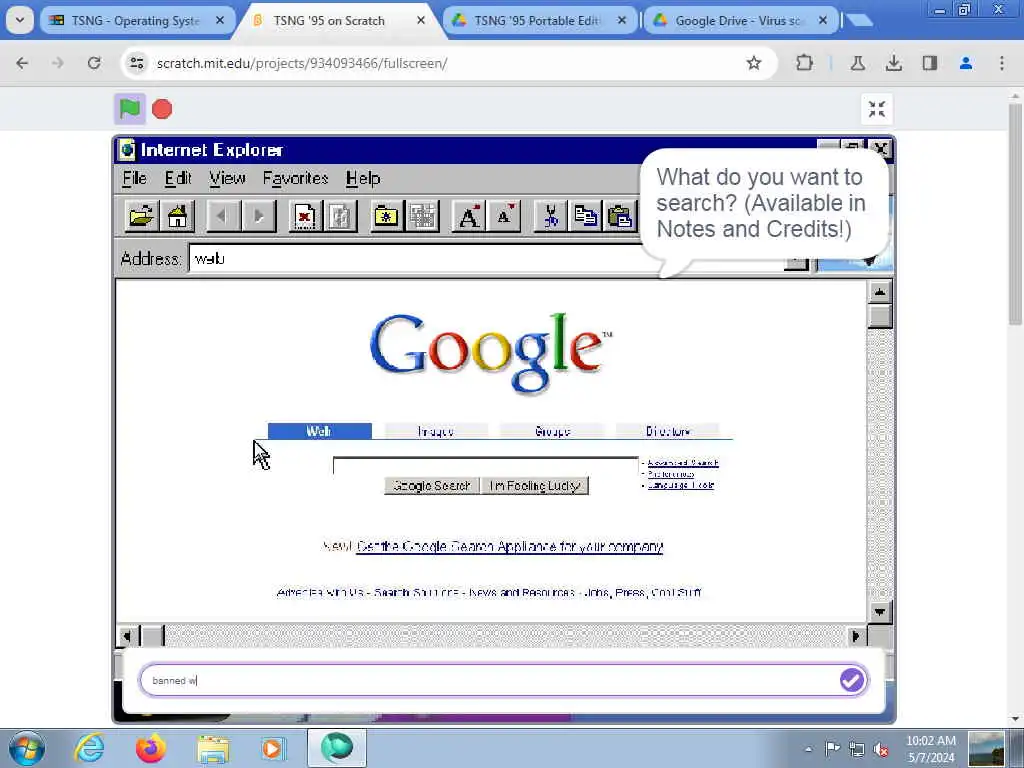Screen dimensions: 1024x768
Task: Open the Help menu in Internet Explorer
Action: (x=363, y=178)
